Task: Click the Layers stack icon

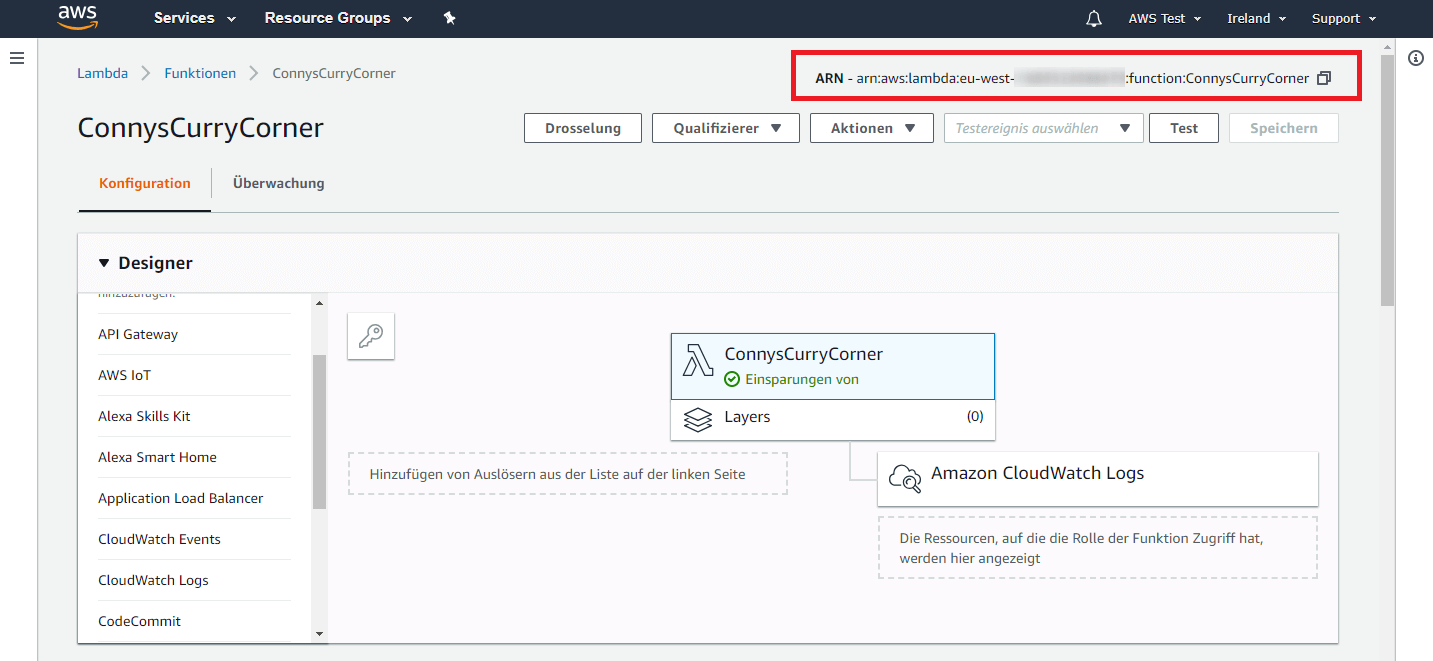Action: (x=698, y=419)
